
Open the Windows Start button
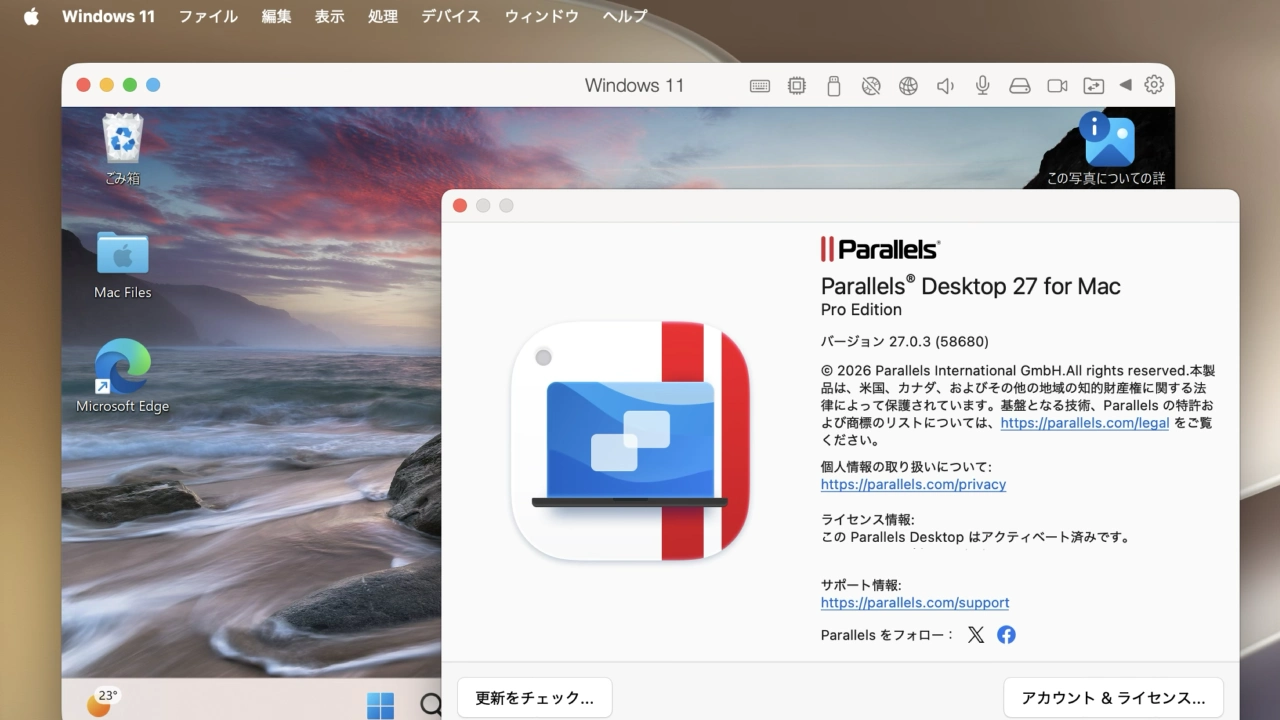pos(380,705)
